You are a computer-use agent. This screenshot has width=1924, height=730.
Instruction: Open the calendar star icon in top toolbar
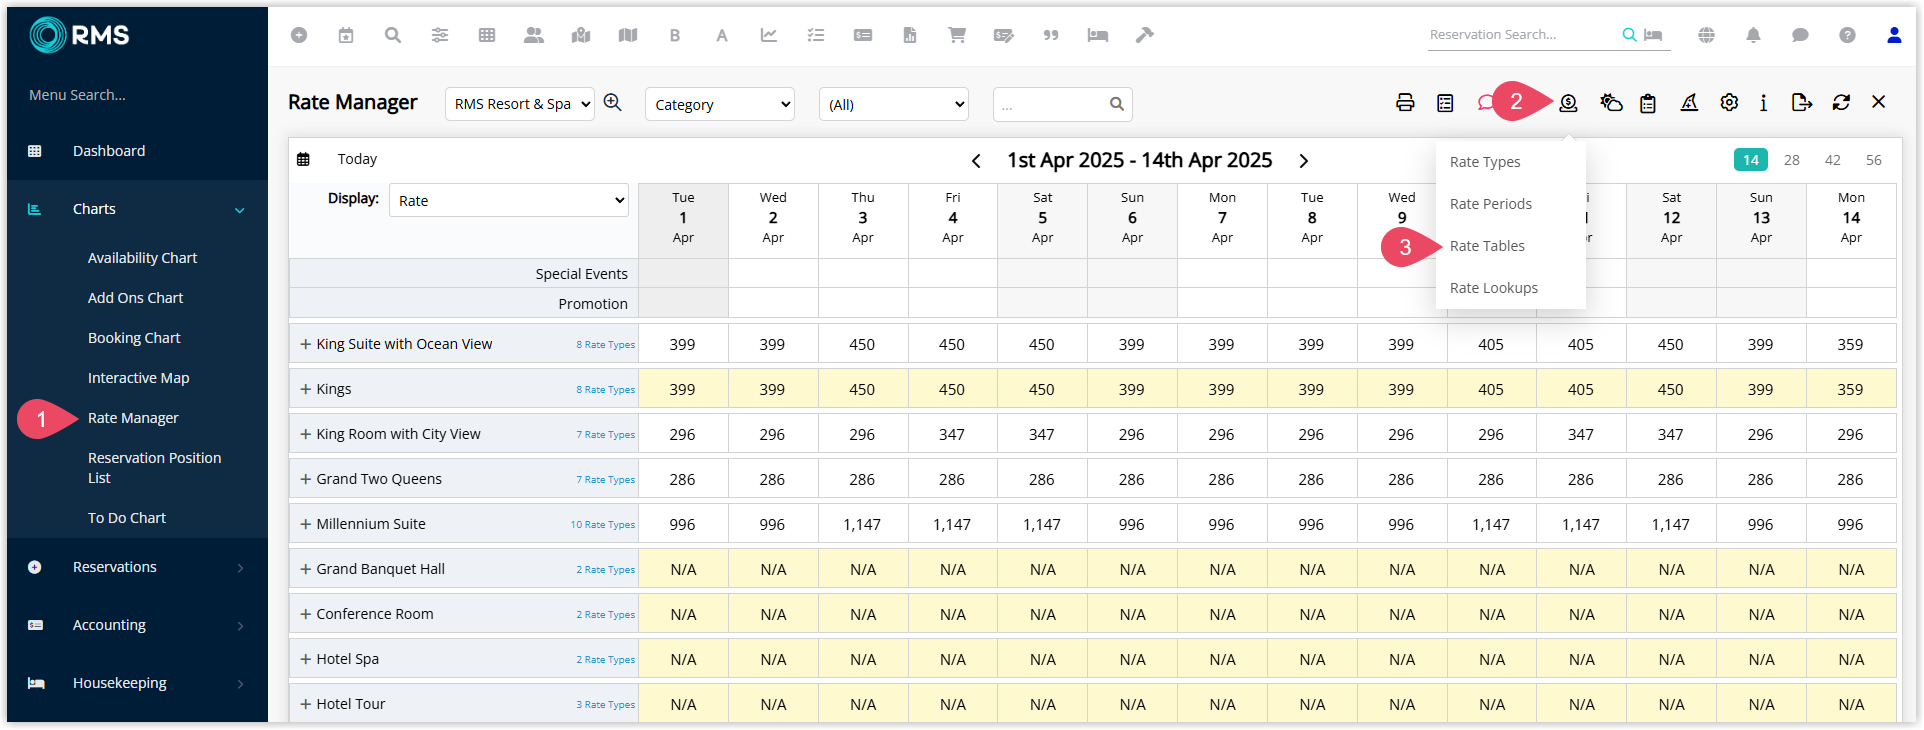pos(346,35)
